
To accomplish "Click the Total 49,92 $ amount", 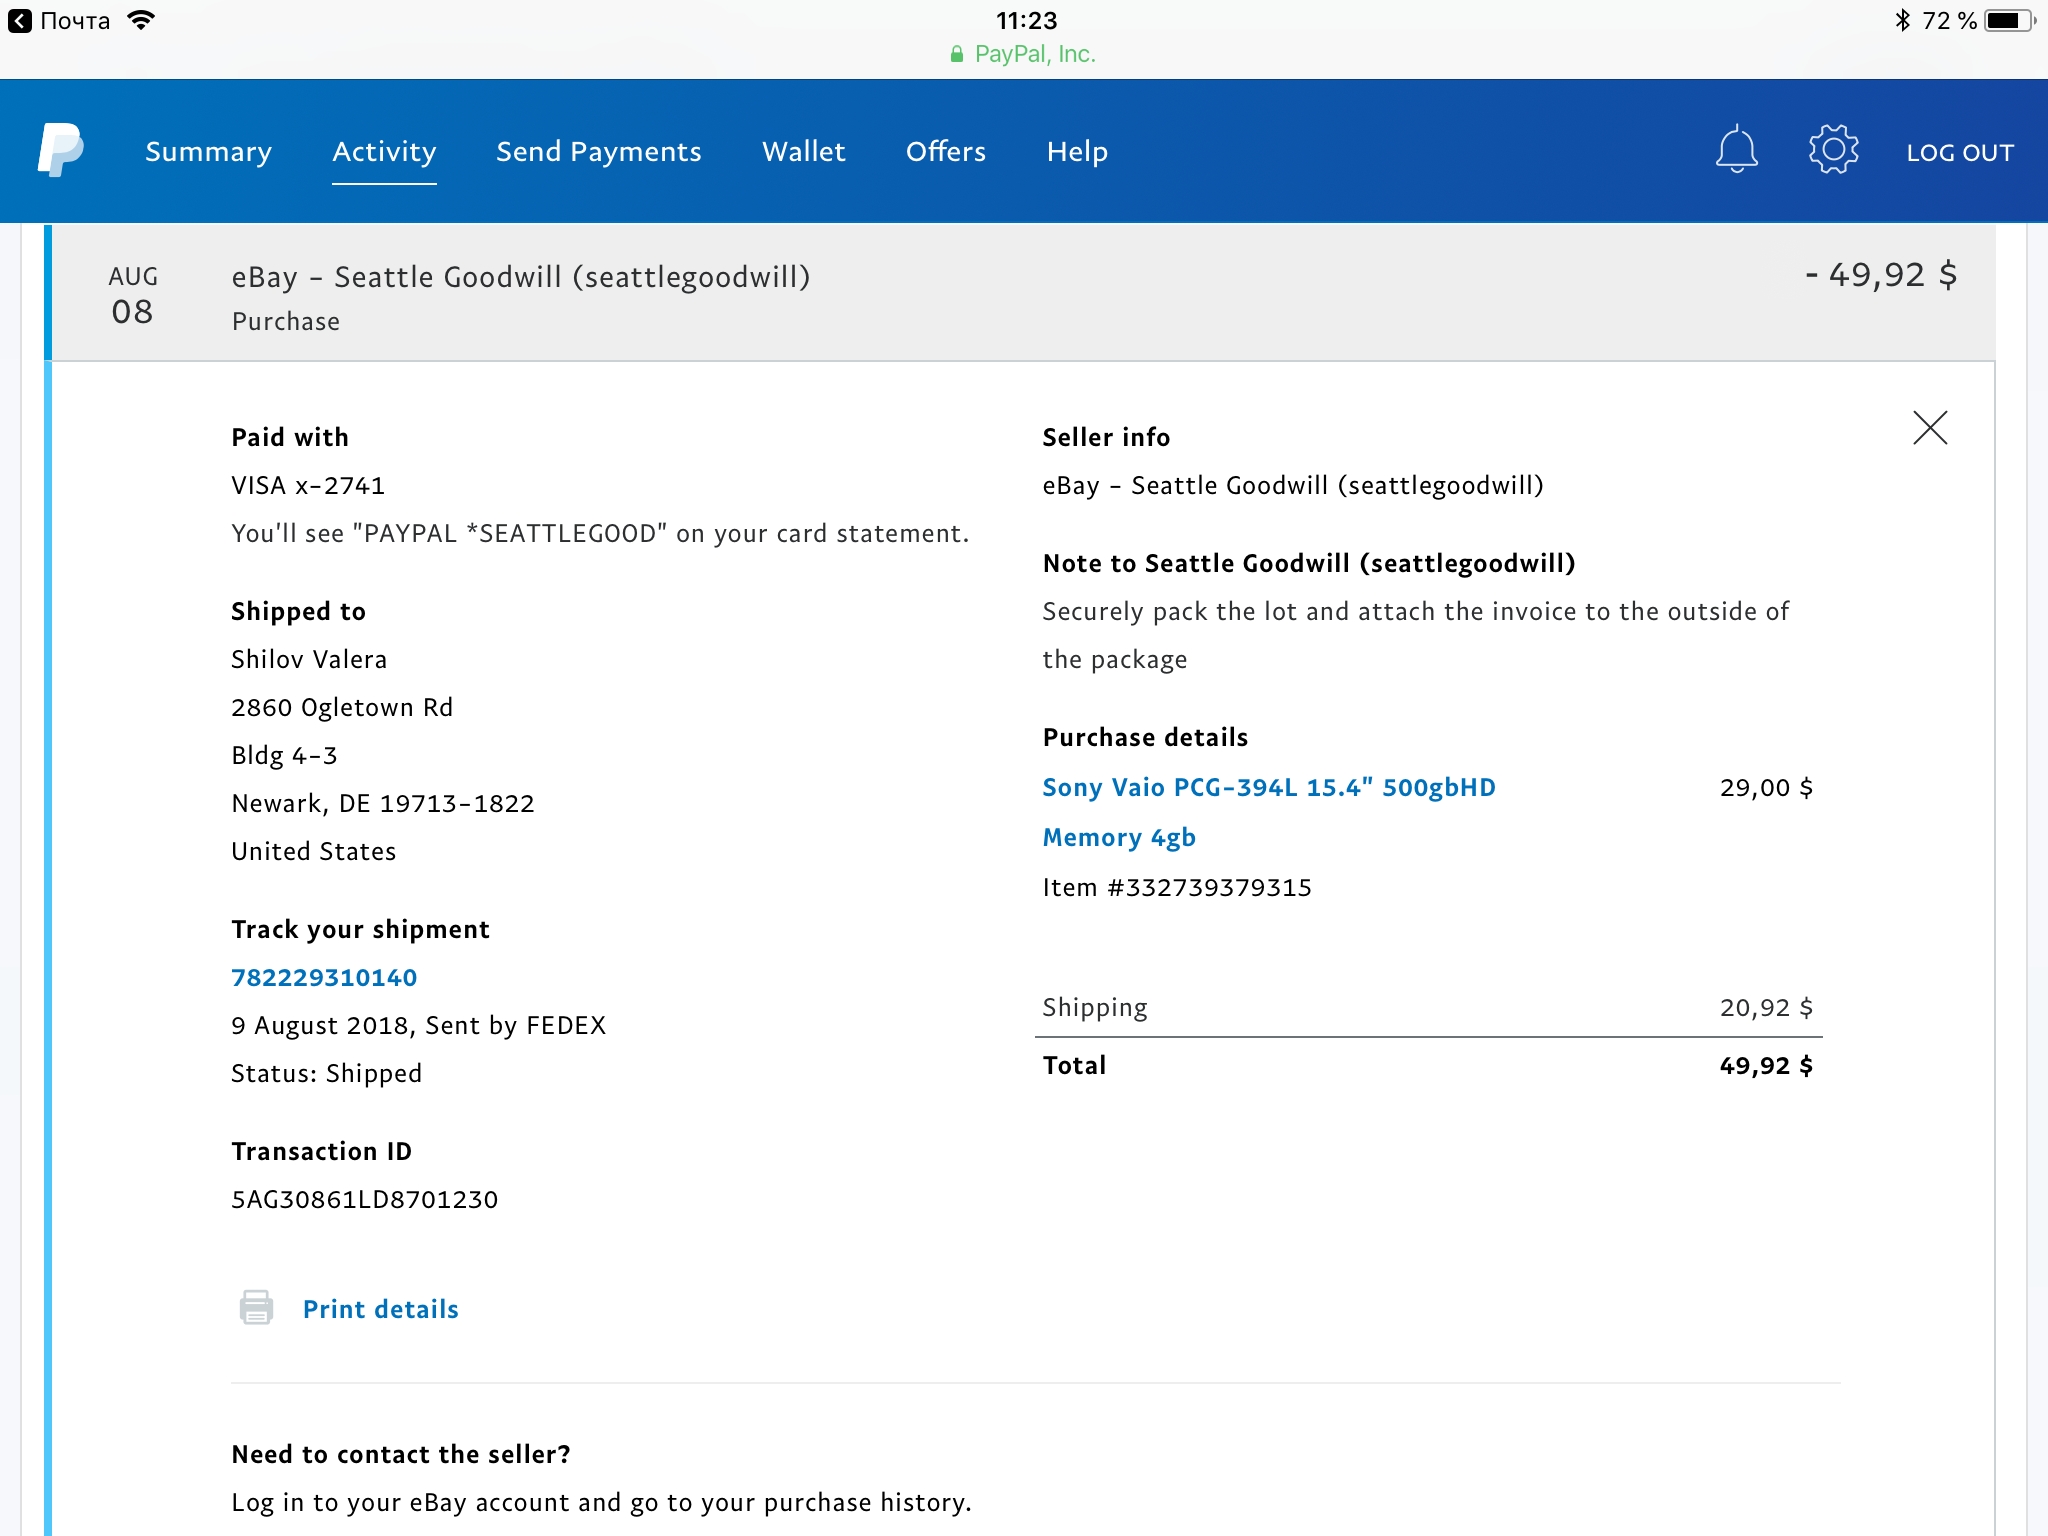I will (x=1766, y=1065).
